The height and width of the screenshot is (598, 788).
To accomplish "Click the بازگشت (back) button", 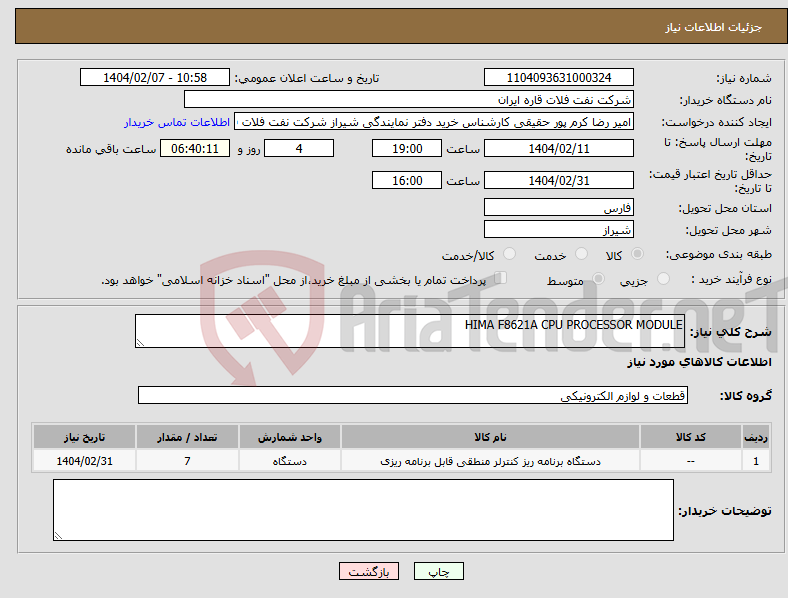I will (369, 571).
